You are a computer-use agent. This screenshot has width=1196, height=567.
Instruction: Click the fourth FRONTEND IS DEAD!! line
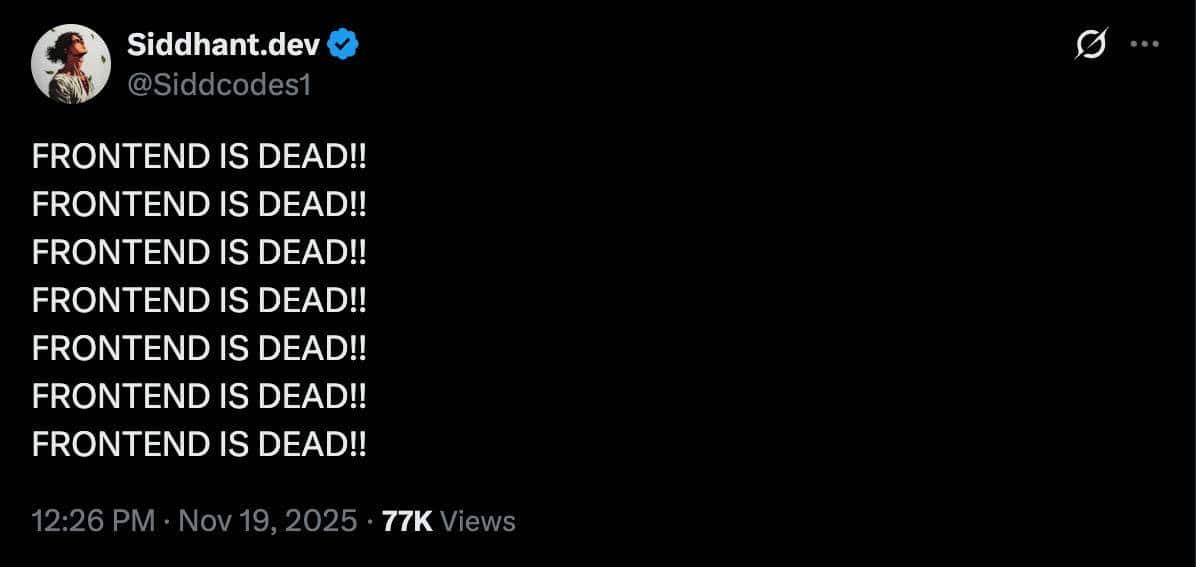[199, 300]
